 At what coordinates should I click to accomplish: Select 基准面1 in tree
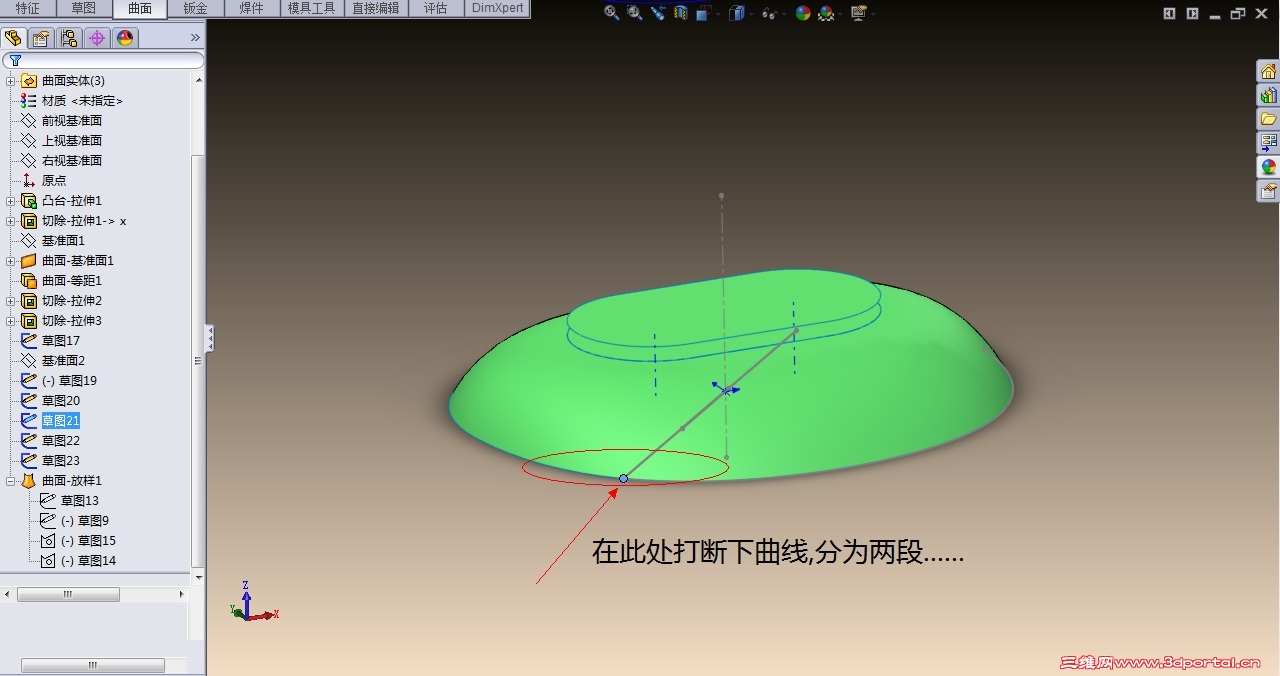tap(63, 240)
